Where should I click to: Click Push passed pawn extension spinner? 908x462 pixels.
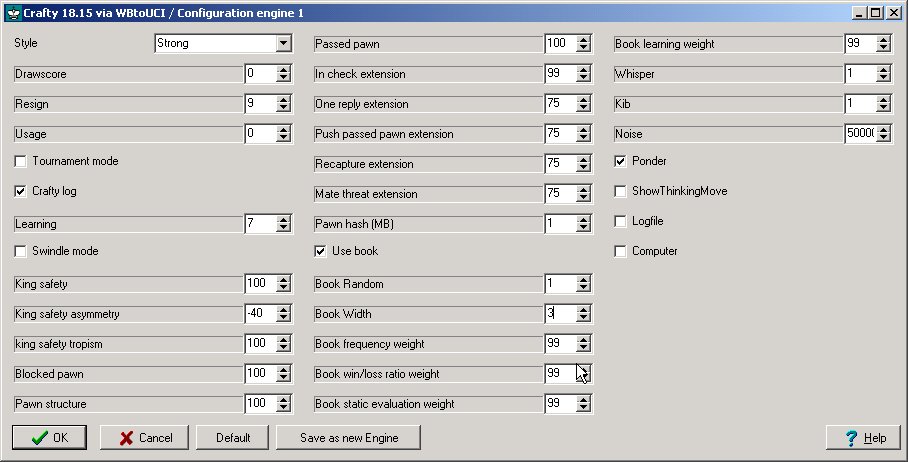pos(583,134)
